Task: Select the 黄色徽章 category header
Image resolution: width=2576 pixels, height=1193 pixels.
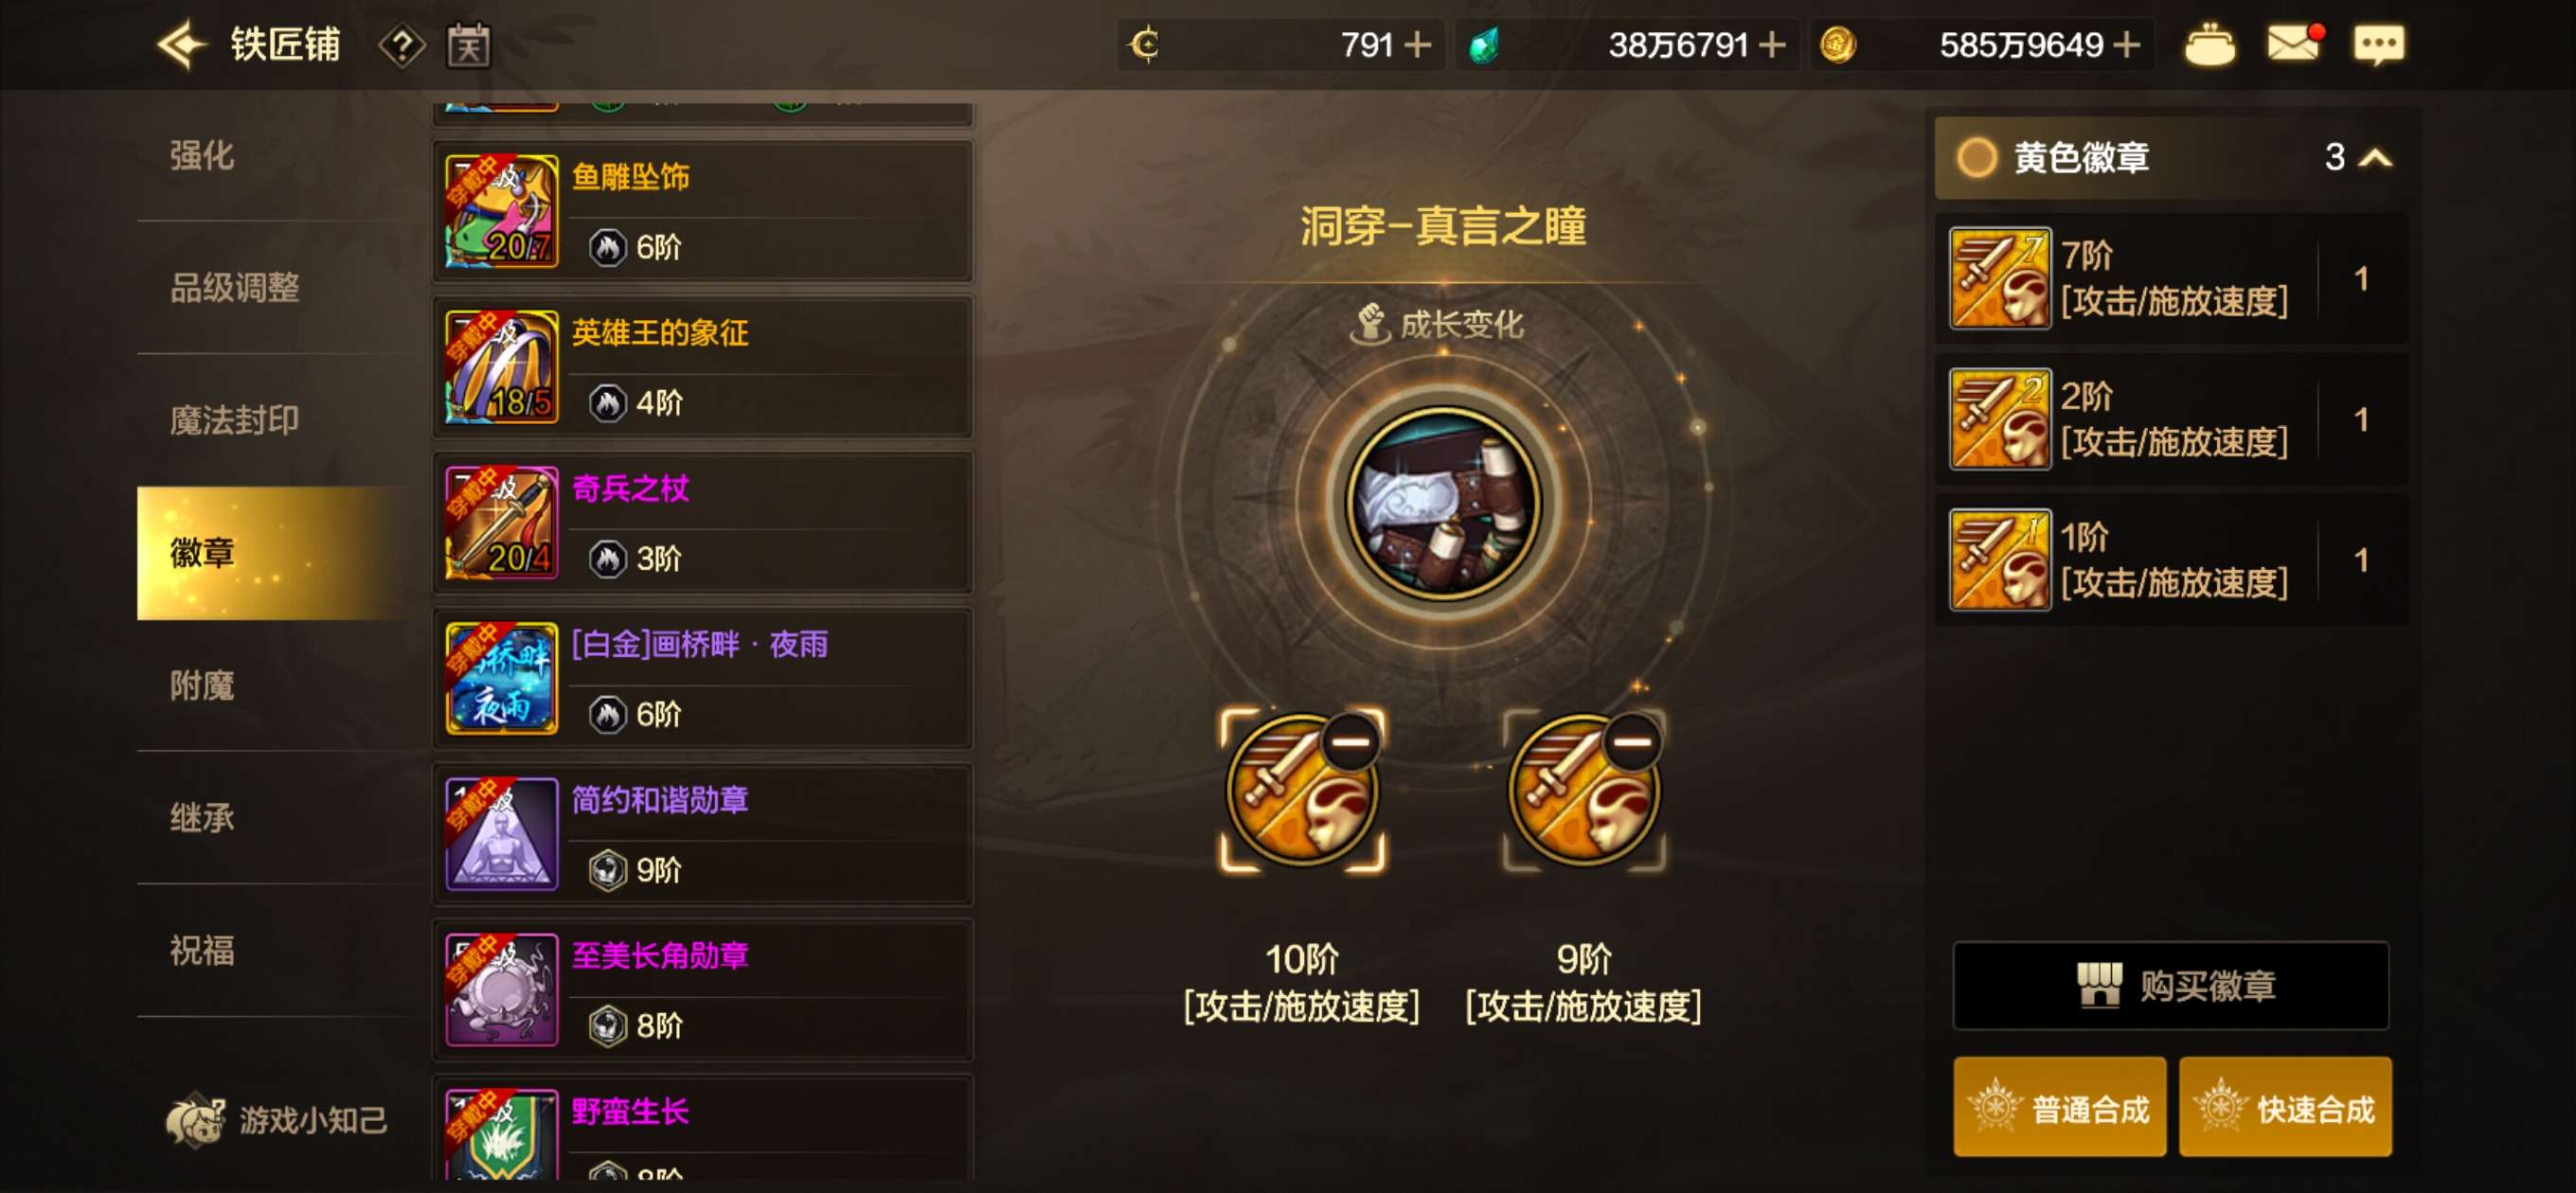Action: click(x=2169, y=158)
